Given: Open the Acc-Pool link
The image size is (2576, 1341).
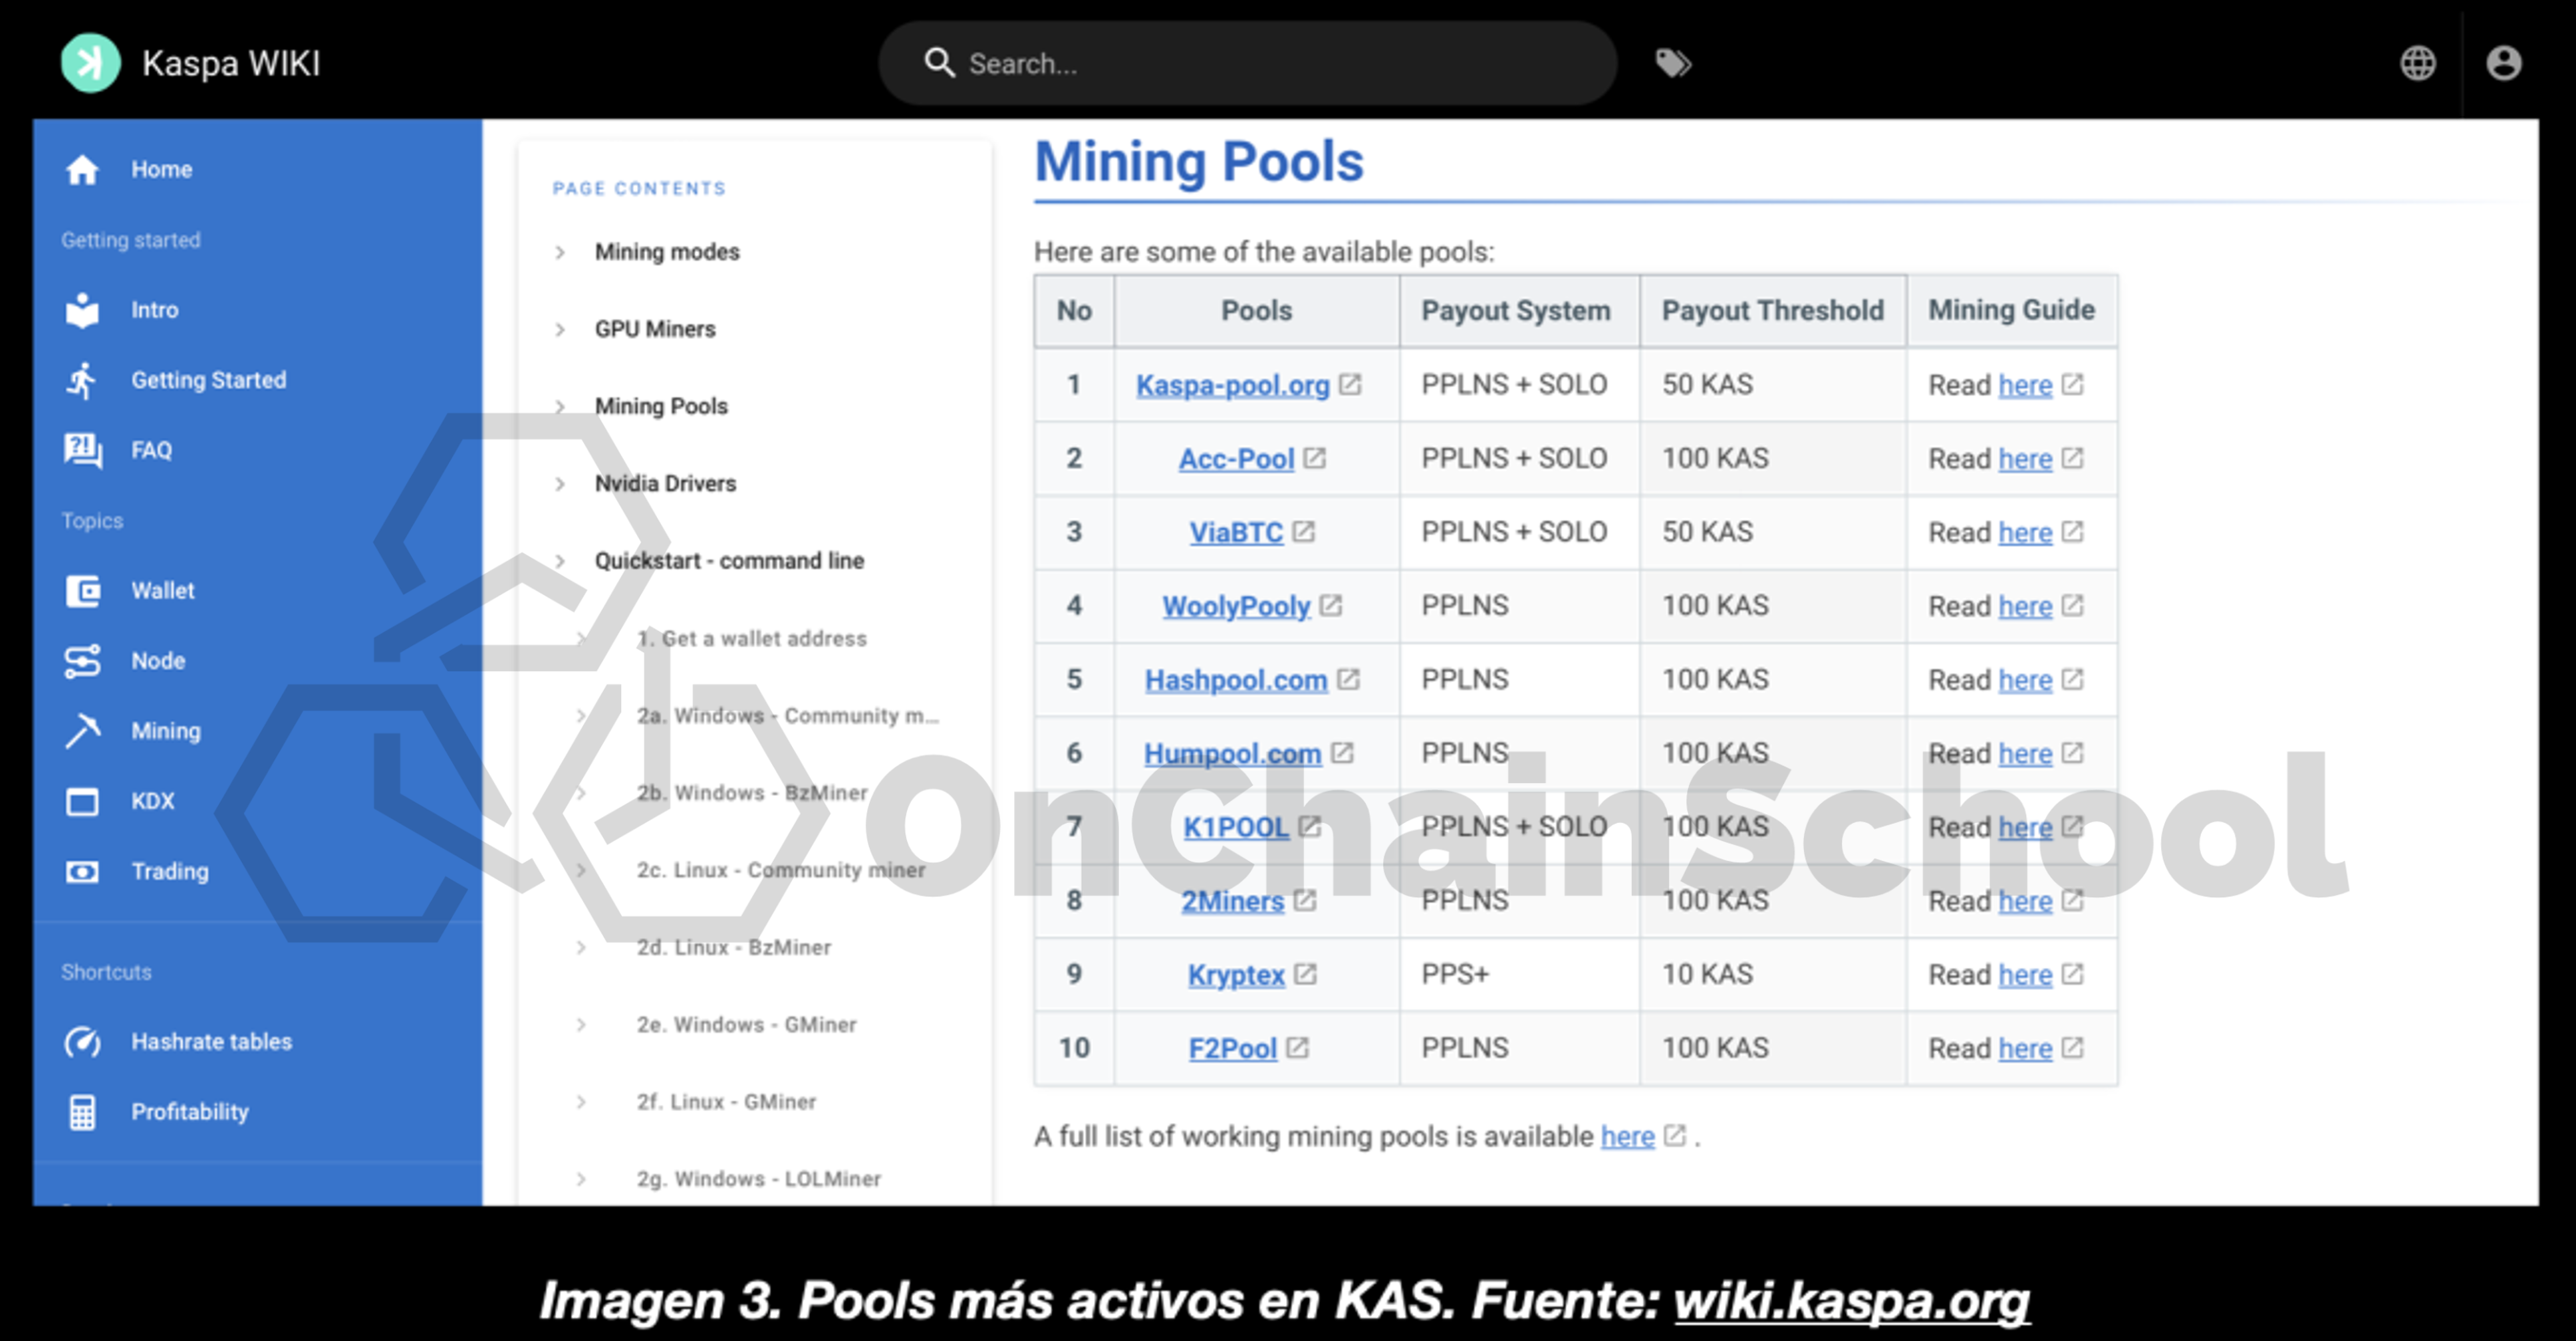Looking at the screenshot, I should coord(1236,459).
